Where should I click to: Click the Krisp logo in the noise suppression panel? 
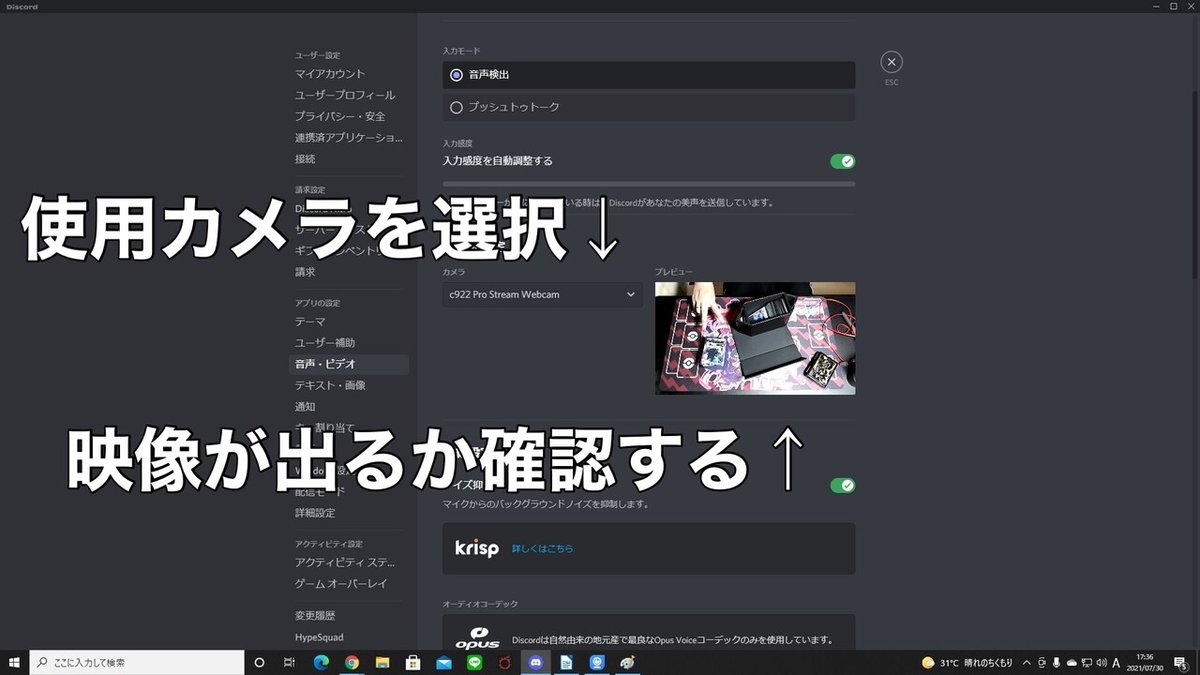tap(477, 548)
